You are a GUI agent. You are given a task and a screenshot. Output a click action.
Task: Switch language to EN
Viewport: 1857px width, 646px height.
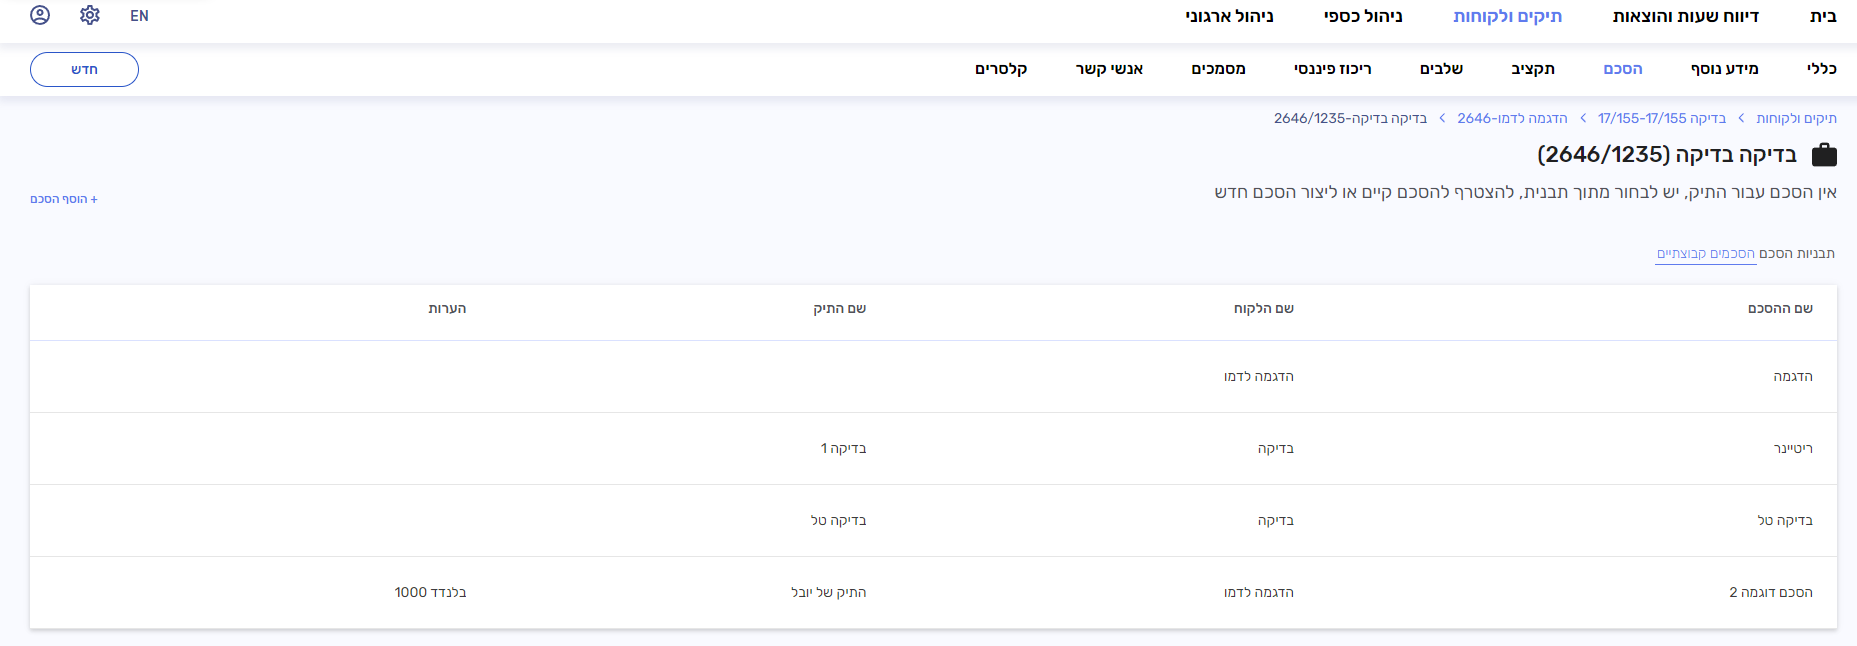pyautogui.click(x=139, y=16)
